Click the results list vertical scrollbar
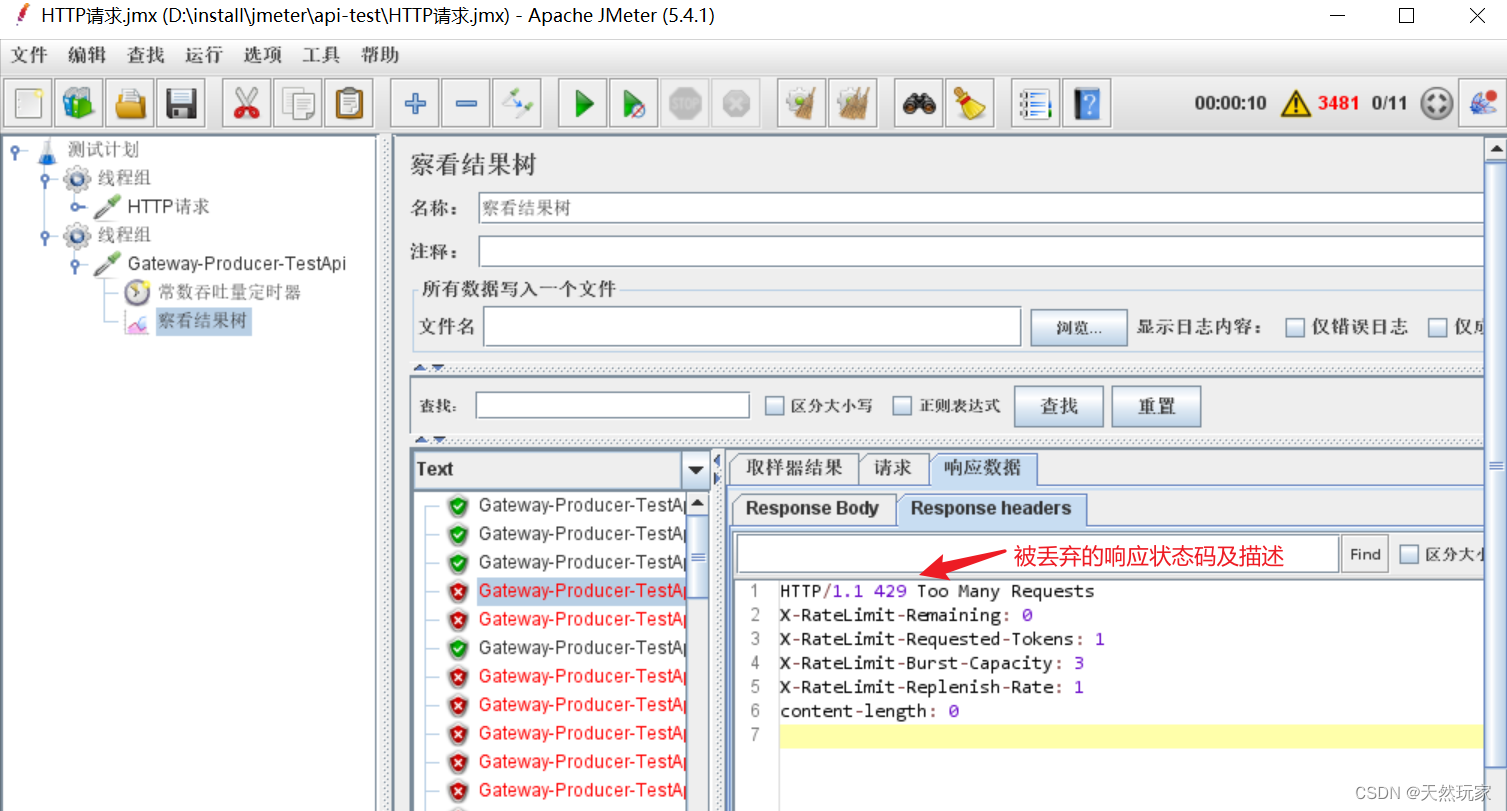The height and width of the screenshot is (811, 1507). click(697, 650)
